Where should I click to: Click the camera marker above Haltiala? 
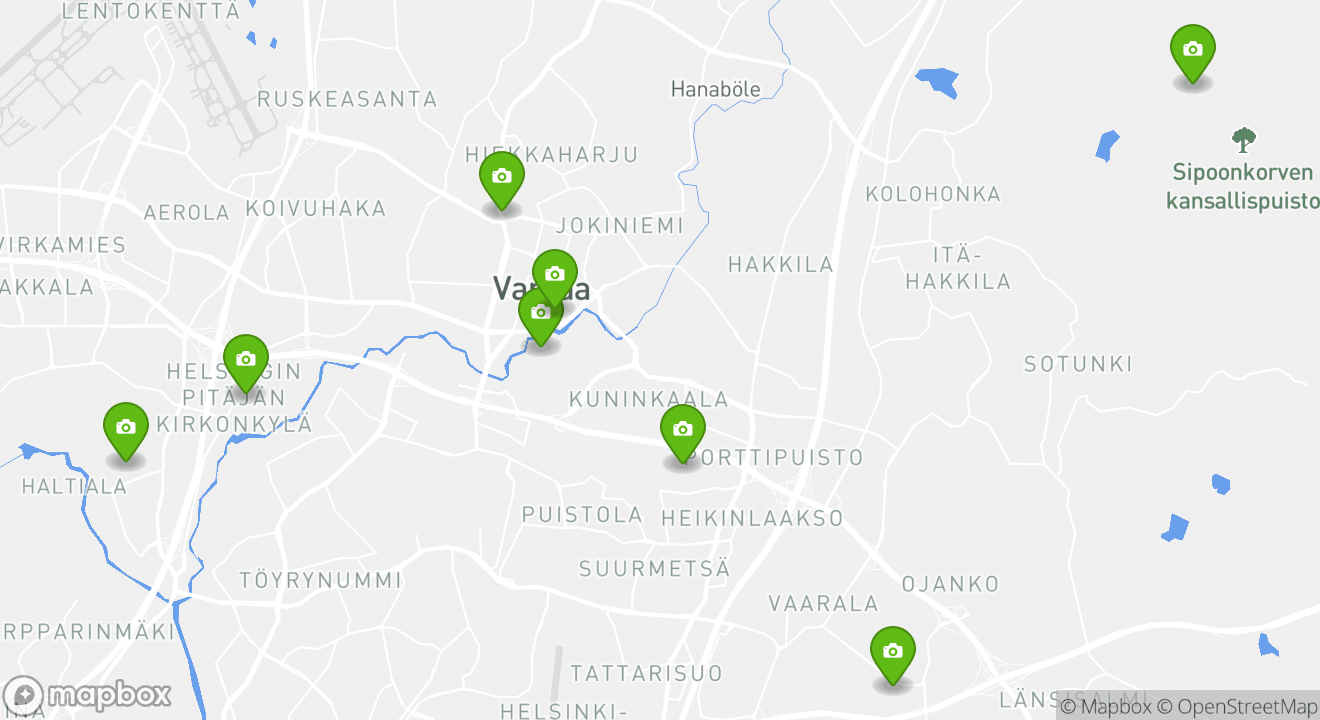click(126, 431)
